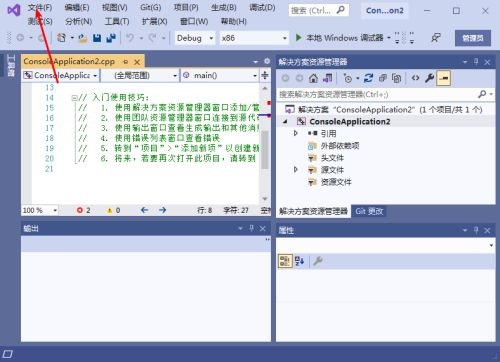Image resolution: width=500 pixels, height=362 pixels.
Task: Click the editor split window icon beside main()
Action: 265,75
